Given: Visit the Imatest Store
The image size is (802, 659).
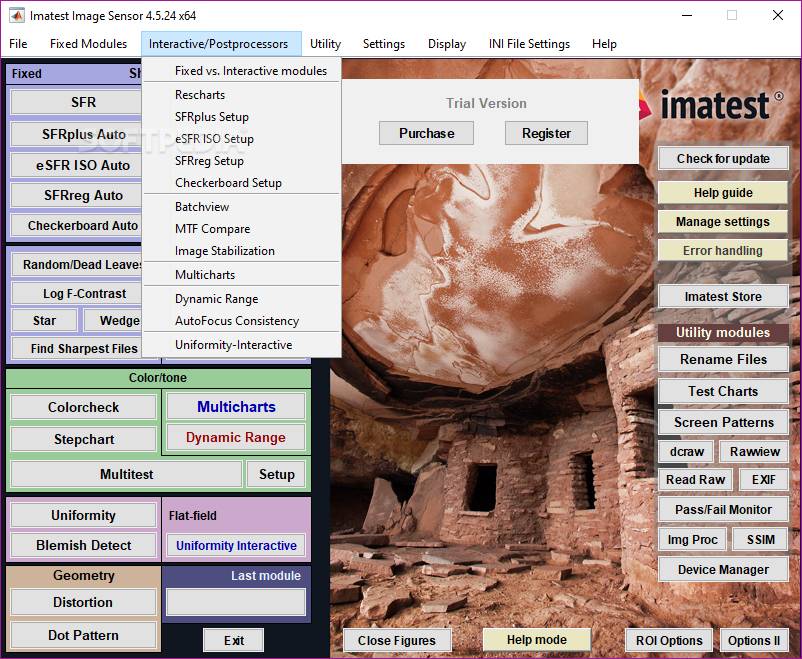Looking at the screenshot, I should [723, 296].
